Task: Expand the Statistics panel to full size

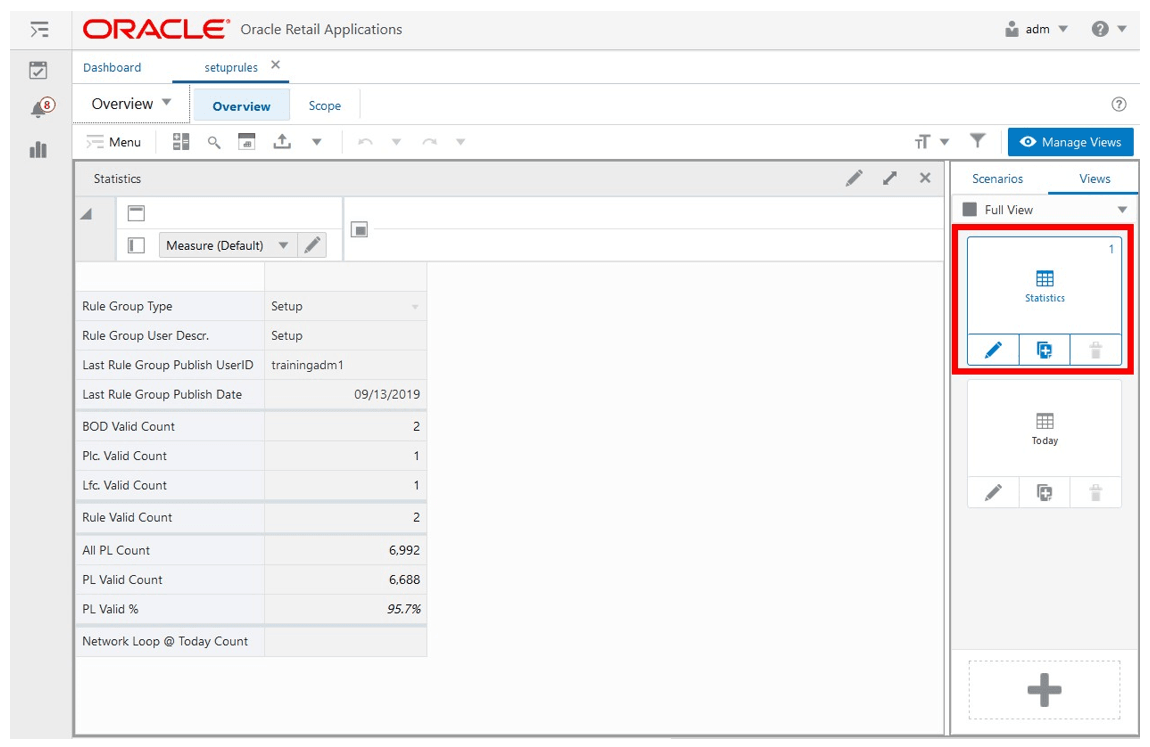Action: point(890,178)
